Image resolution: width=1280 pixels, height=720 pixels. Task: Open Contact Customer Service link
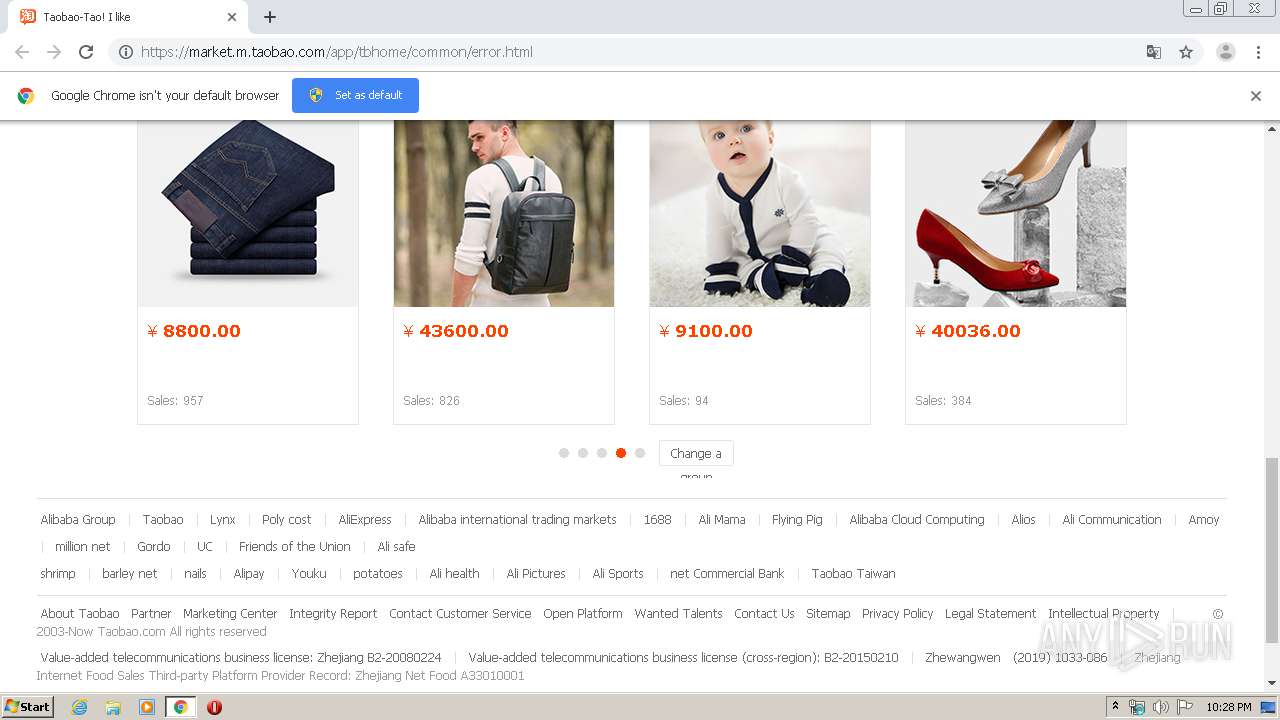pyautogui.click(x=460, y=614)
